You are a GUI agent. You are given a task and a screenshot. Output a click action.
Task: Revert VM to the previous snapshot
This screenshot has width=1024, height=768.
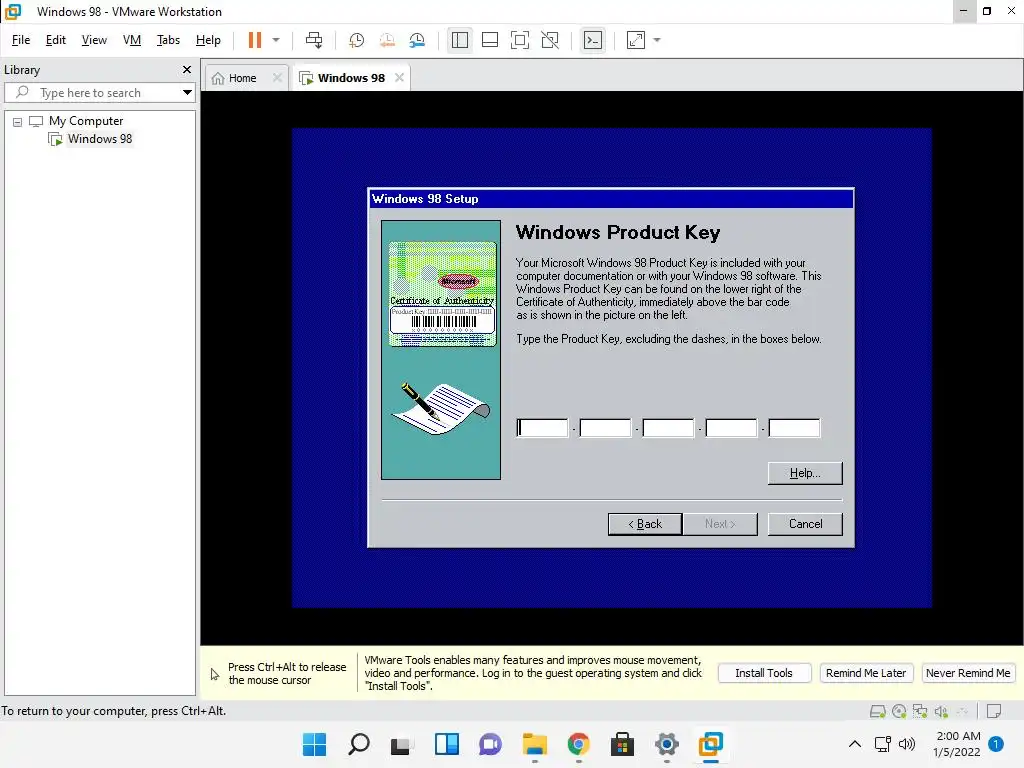[387, 40]
